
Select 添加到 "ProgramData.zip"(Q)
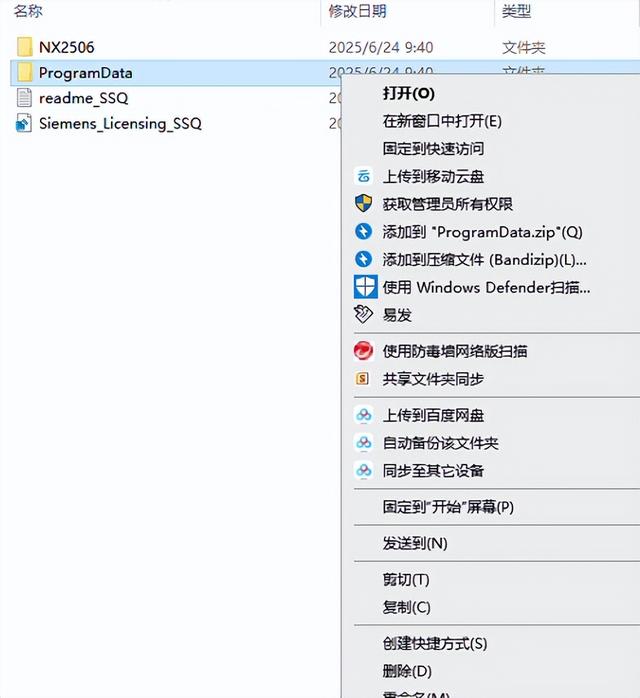click(x=482, y=231)
